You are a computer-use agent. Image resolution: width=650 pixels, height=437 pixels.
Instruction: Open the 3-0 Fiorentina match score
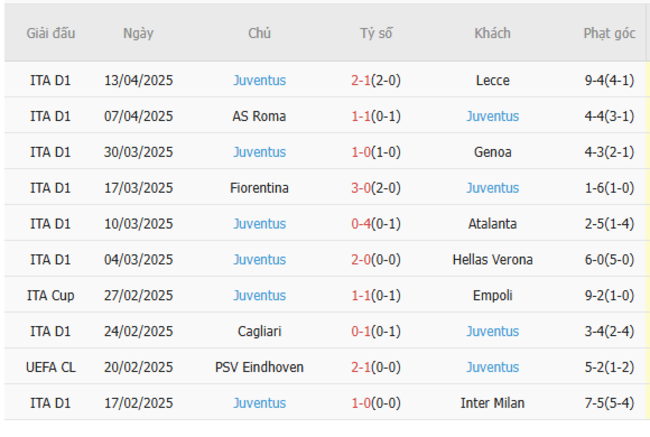click(361, 188)
